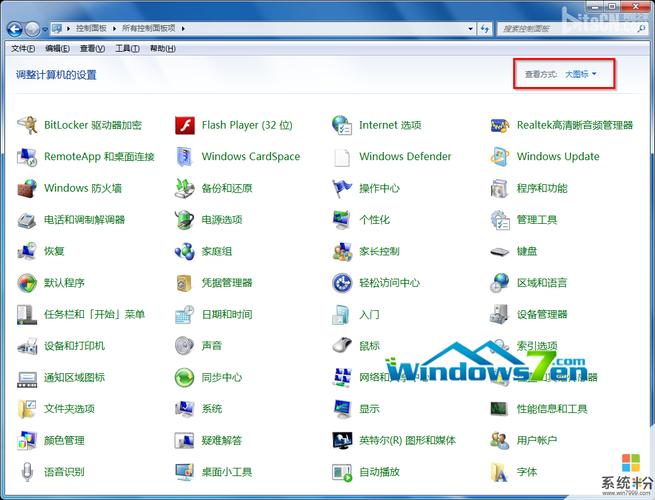Click the Internet 选项 link
The image size is (655, 500).
[390, 126]
